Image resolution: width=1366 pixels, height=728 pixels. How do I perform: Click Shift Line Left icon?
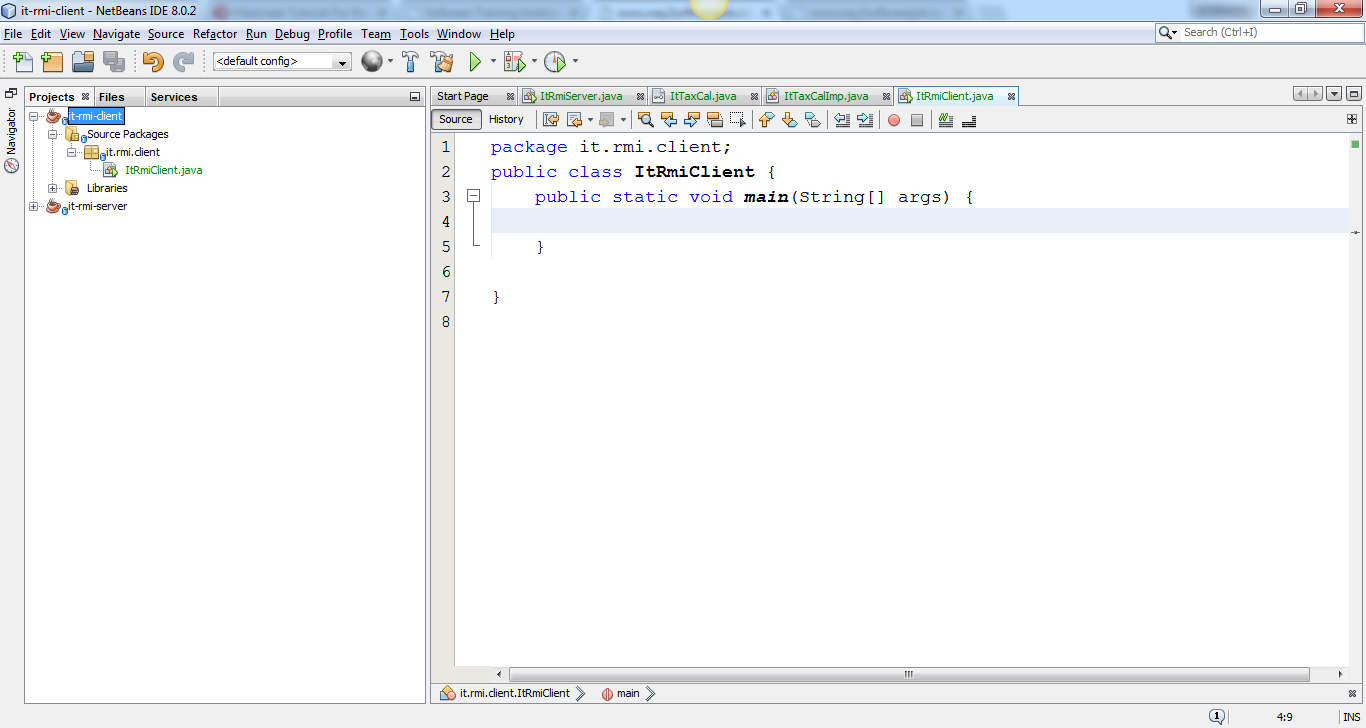(842, 120)
